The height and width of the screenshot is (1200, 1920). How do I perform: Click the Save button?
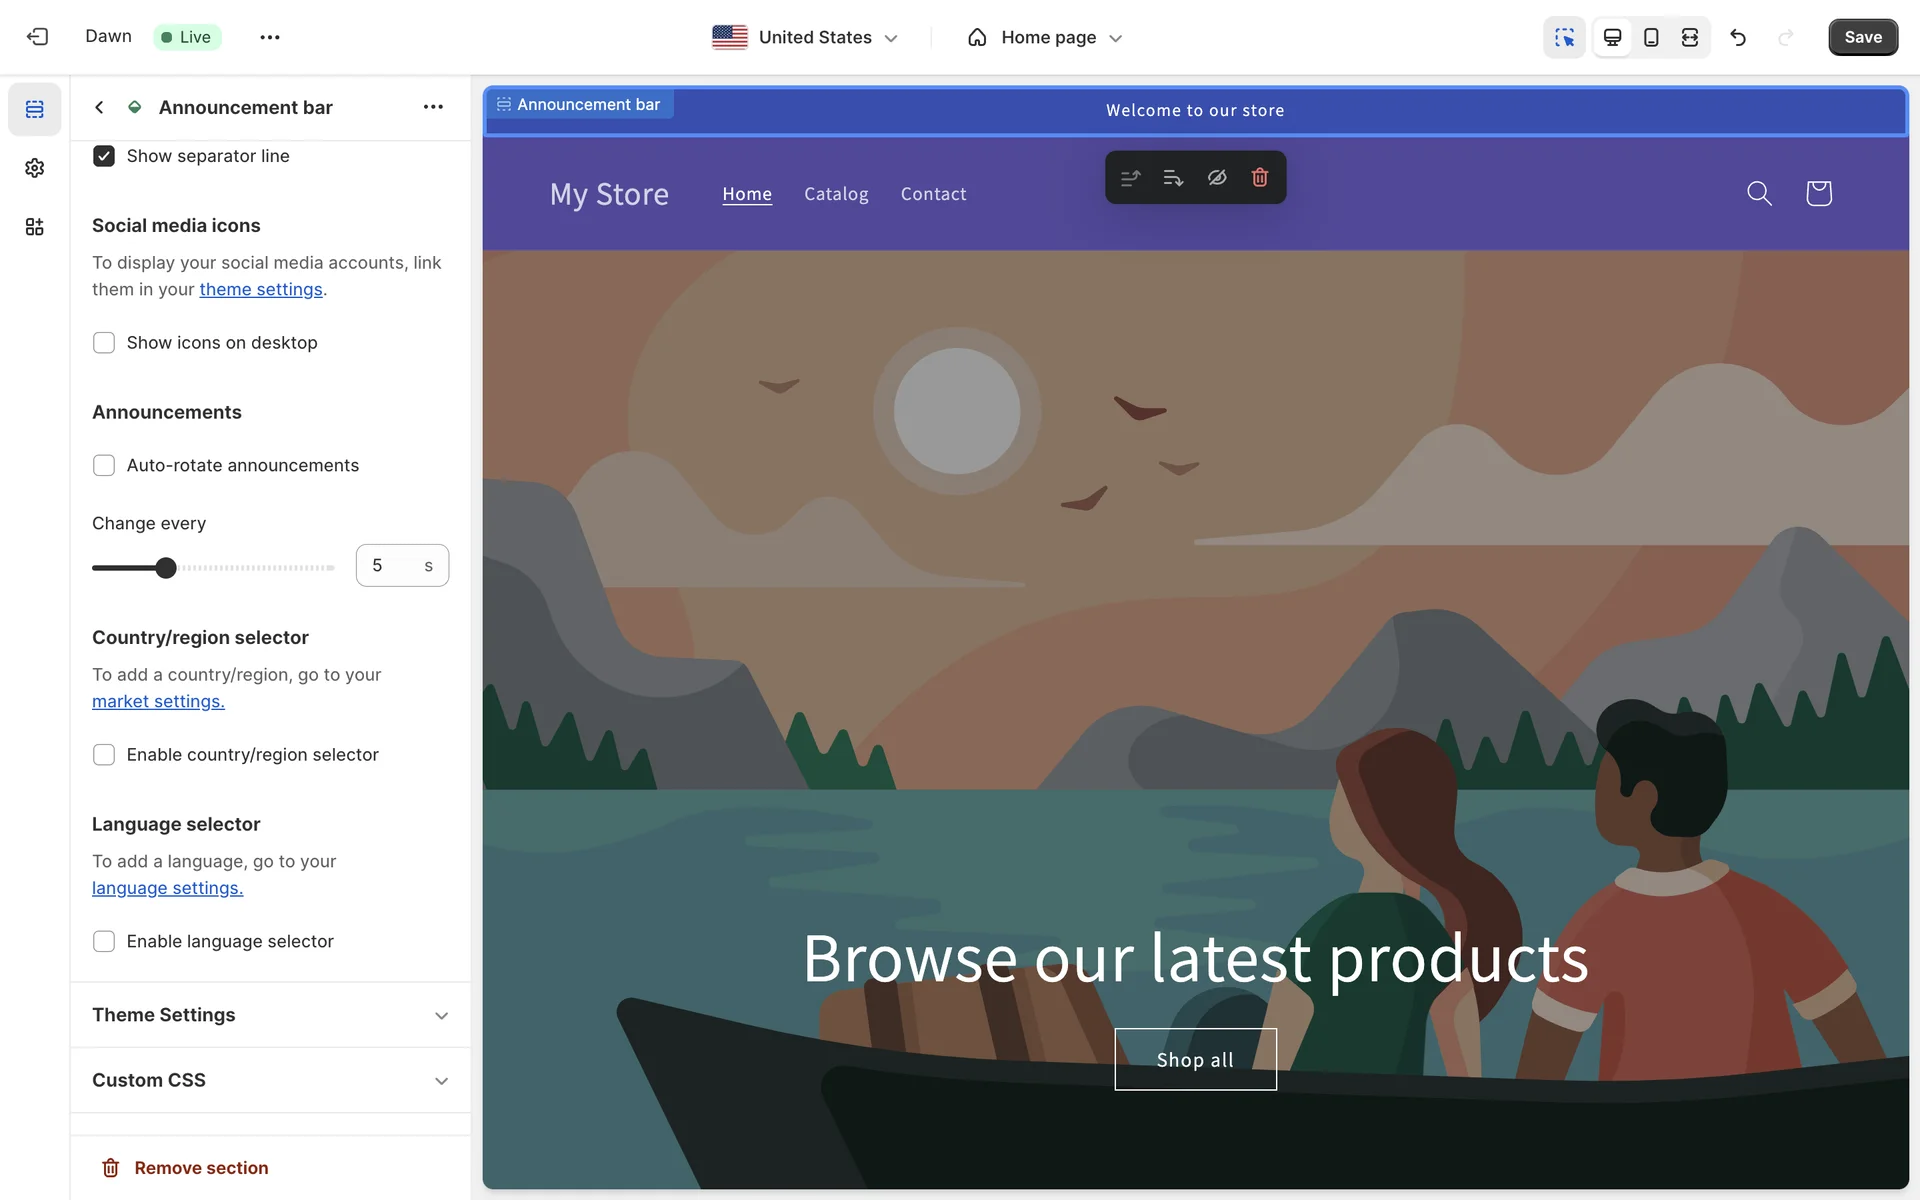1862,37
